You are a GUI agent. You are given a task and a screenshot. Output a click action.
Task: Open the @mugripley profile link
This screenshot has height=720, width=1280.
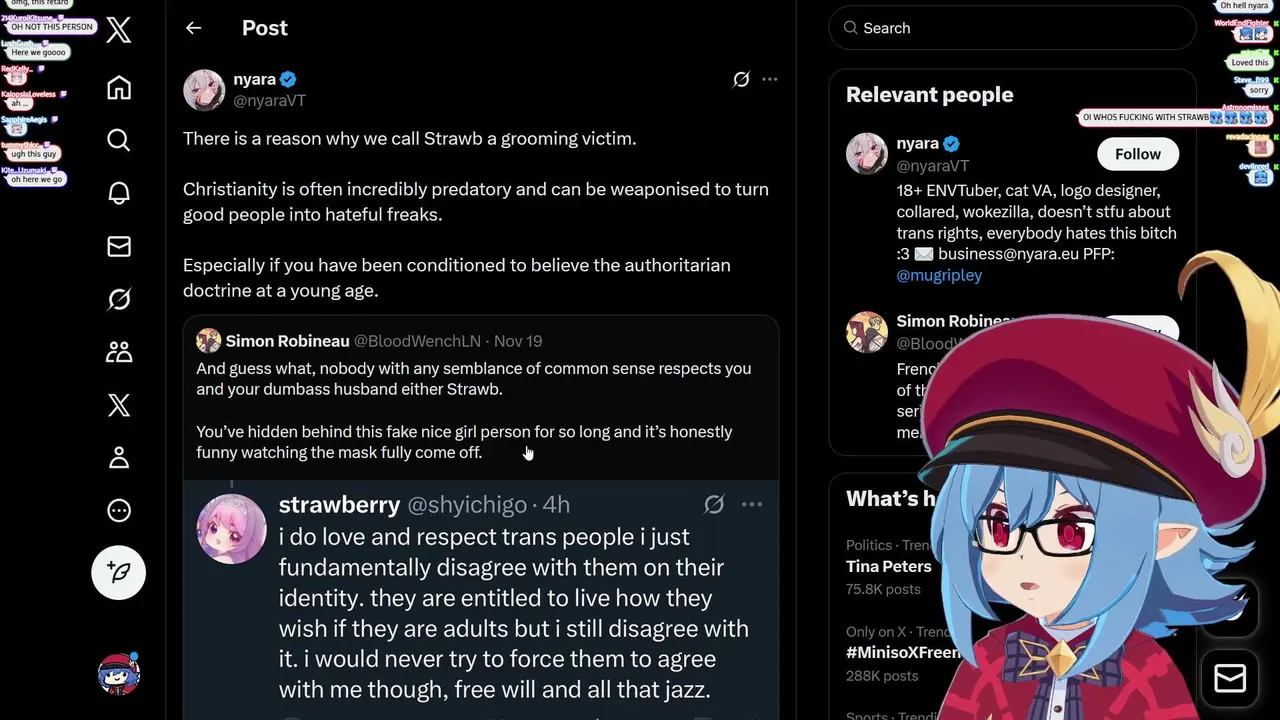coord(939,275)
